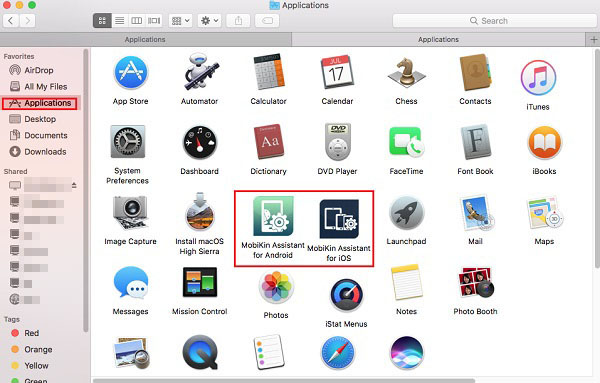The width and height of the screenshot is (600, 383).
Task: Click the main vertical scrollbar
Action: [597, 159]
